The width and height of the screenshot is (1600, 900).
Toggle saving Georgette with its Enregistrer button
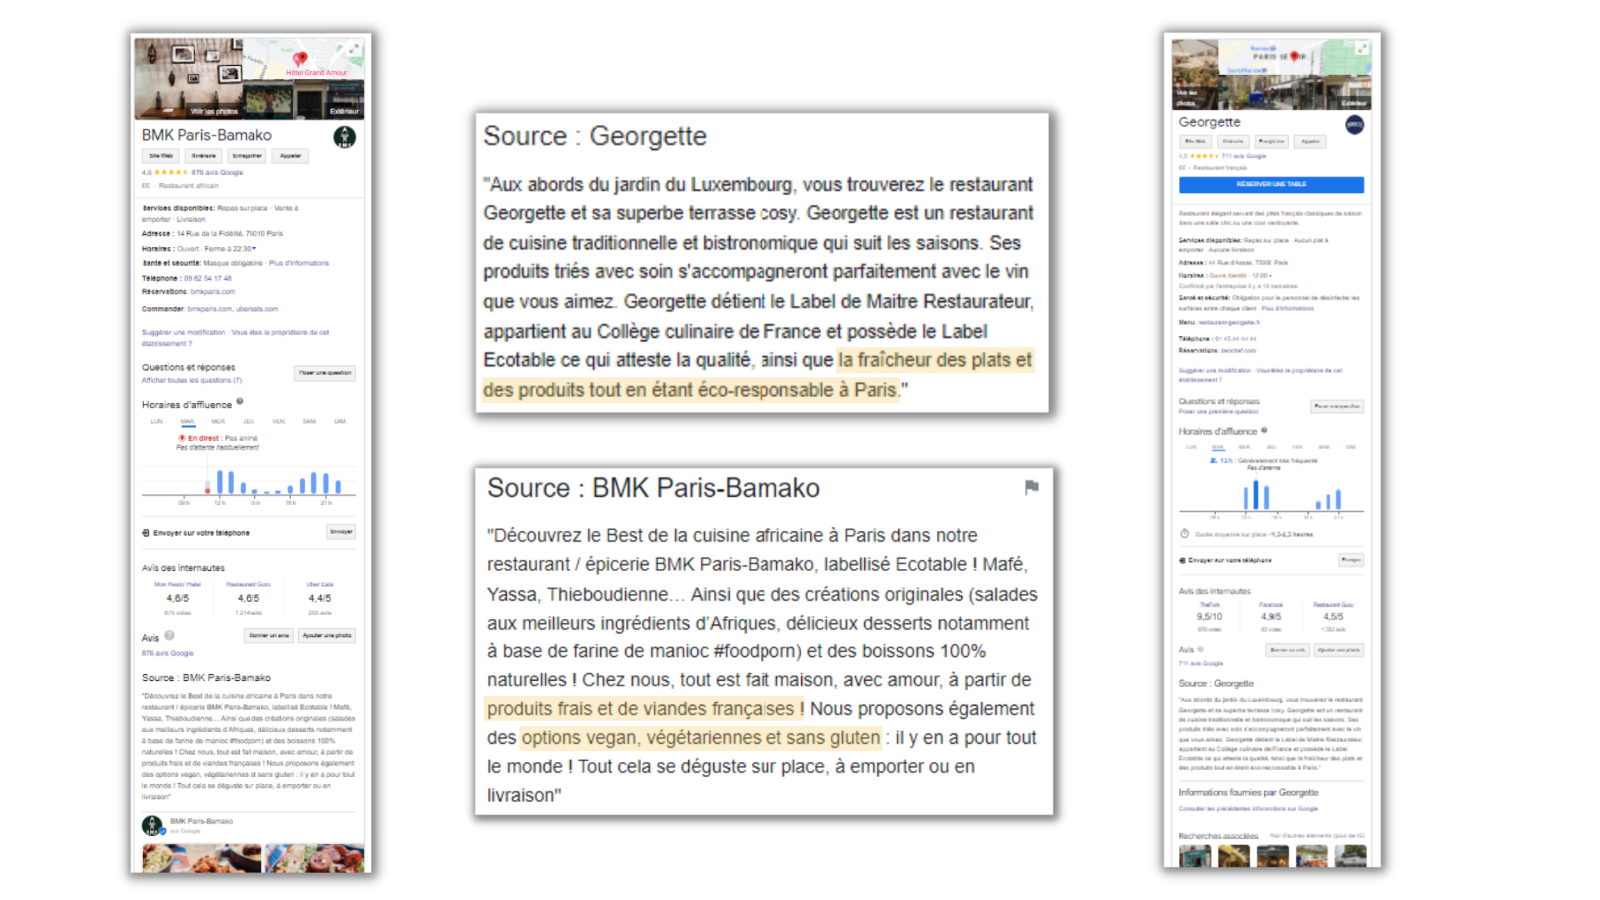coord(1272,141)
